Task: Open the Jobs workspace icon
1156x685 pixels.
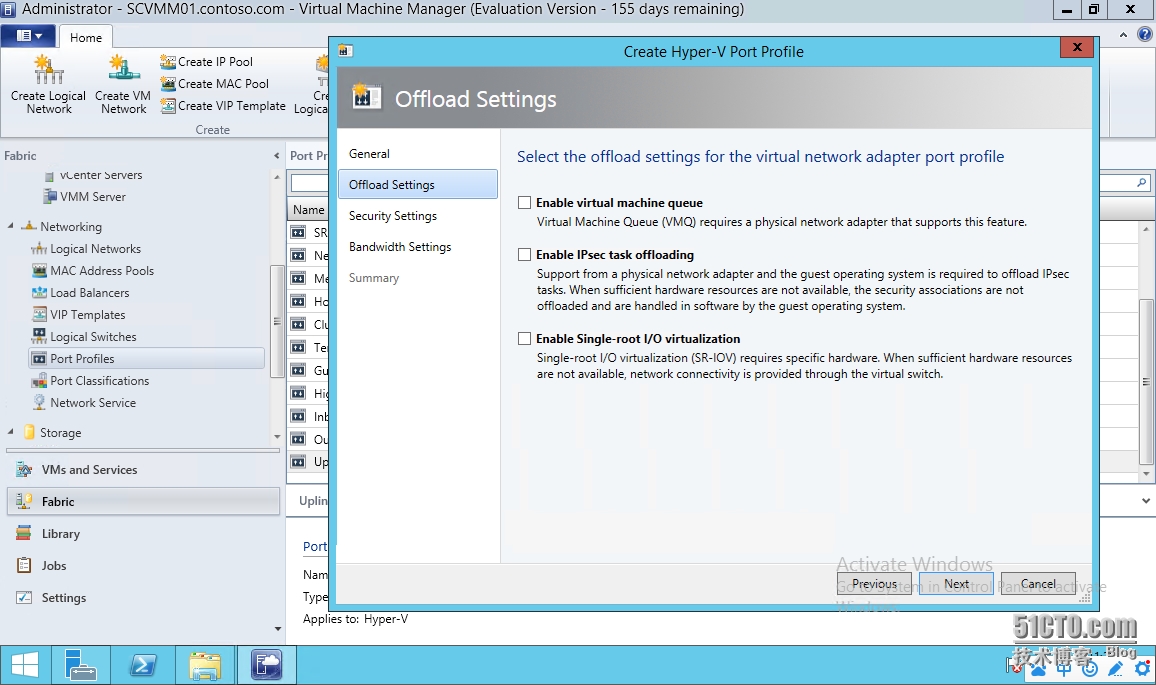Action: 24,566
